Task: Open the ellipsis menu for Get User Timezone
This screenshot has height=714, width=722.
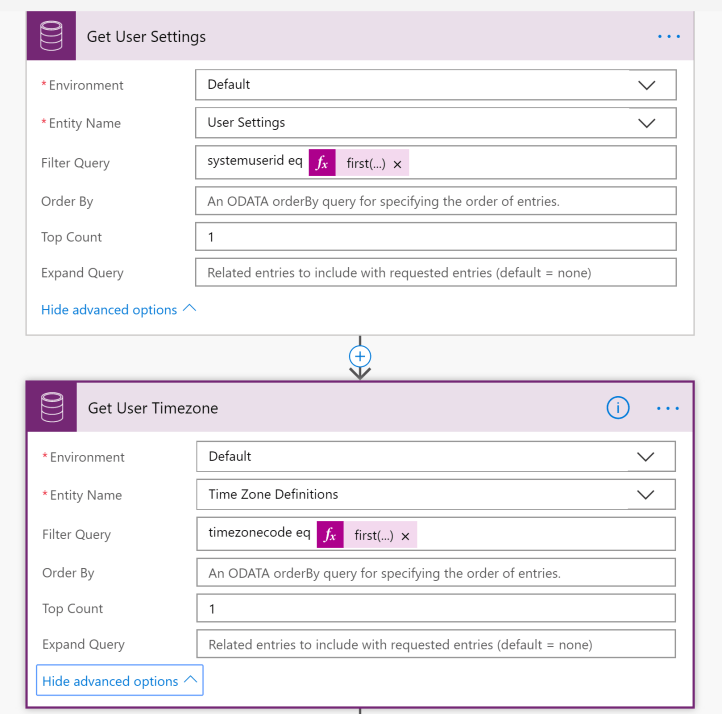Action: pos(668,408)
